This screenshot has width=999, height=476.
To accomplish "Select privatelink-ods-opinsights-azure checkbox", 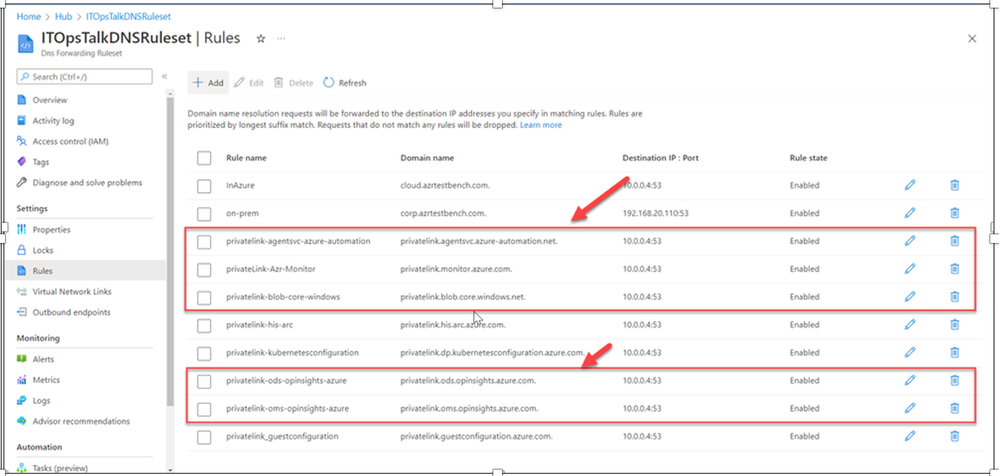I will click(x=204, y=382).
